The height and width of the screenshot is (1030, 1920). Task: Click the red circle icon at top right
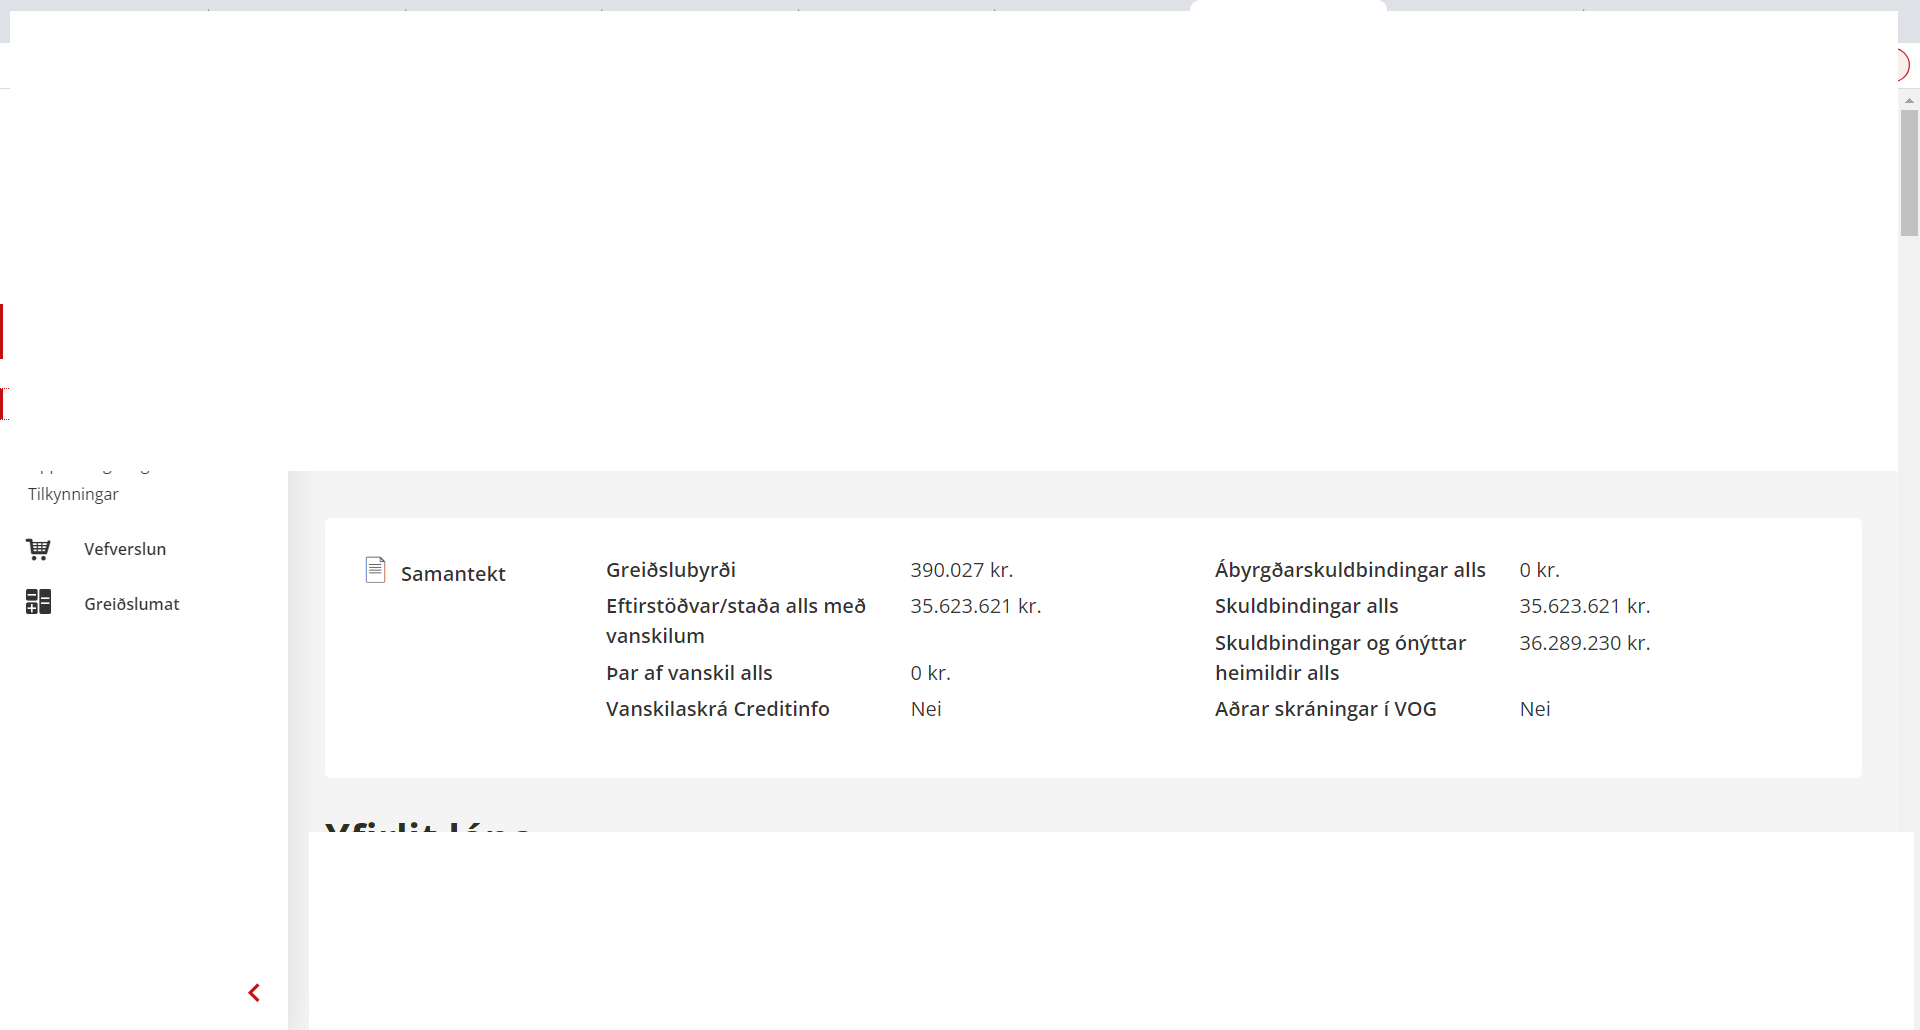tap(1902, 66)
